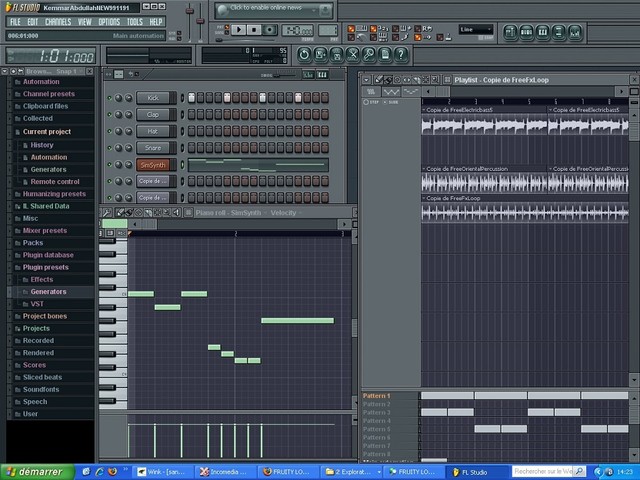Open the Mixer presets folder in browser
The image size is (640, 480).
[44, 230]
